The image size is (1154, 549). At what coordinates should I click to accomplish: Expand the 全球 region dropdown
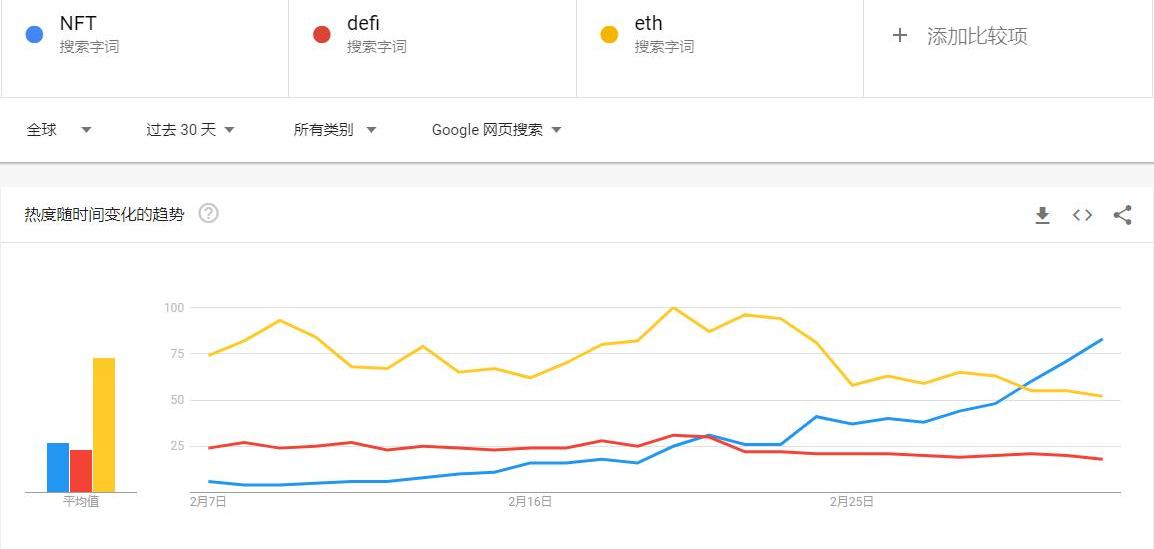tap(58, 130)
